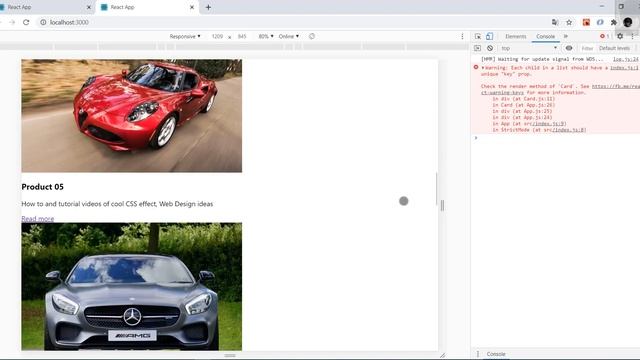Bookmark this page with the star
This screenshot has width=640, height=360.
tap(569, 22)
